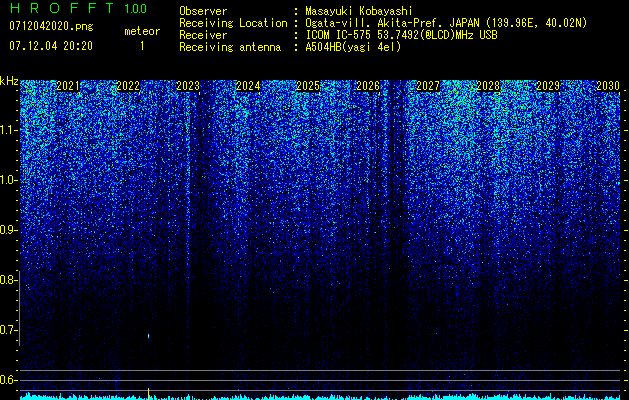Click the 2025 time marker

coord(308,86)
